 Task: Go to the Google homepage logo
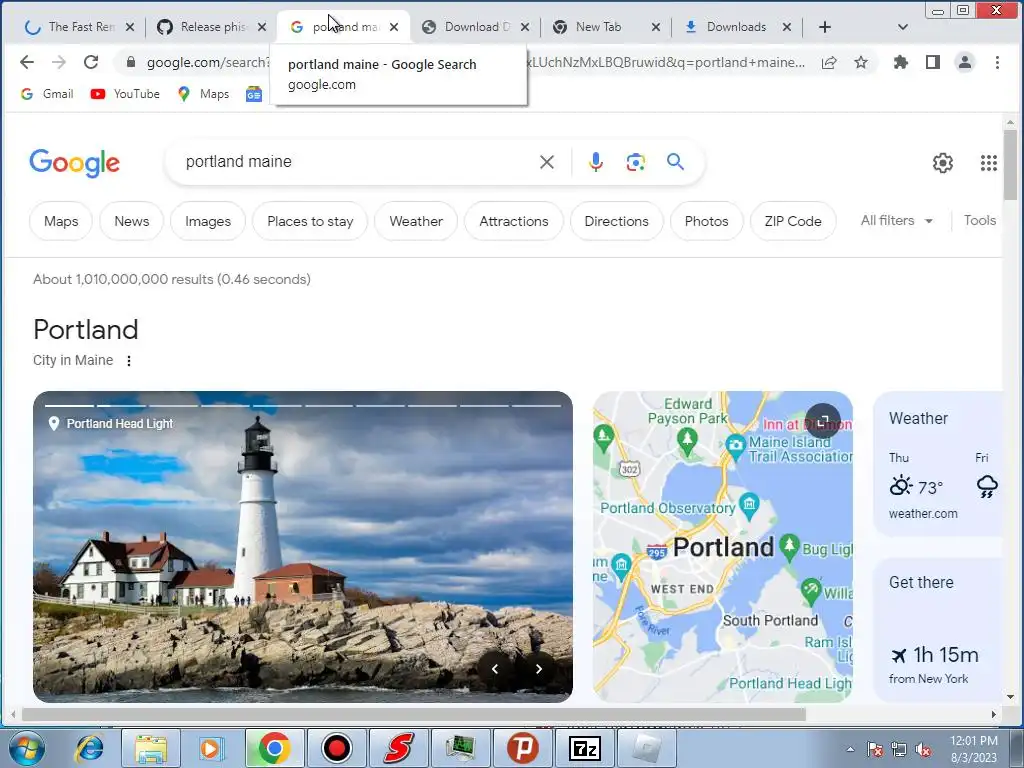coord(74,162)
